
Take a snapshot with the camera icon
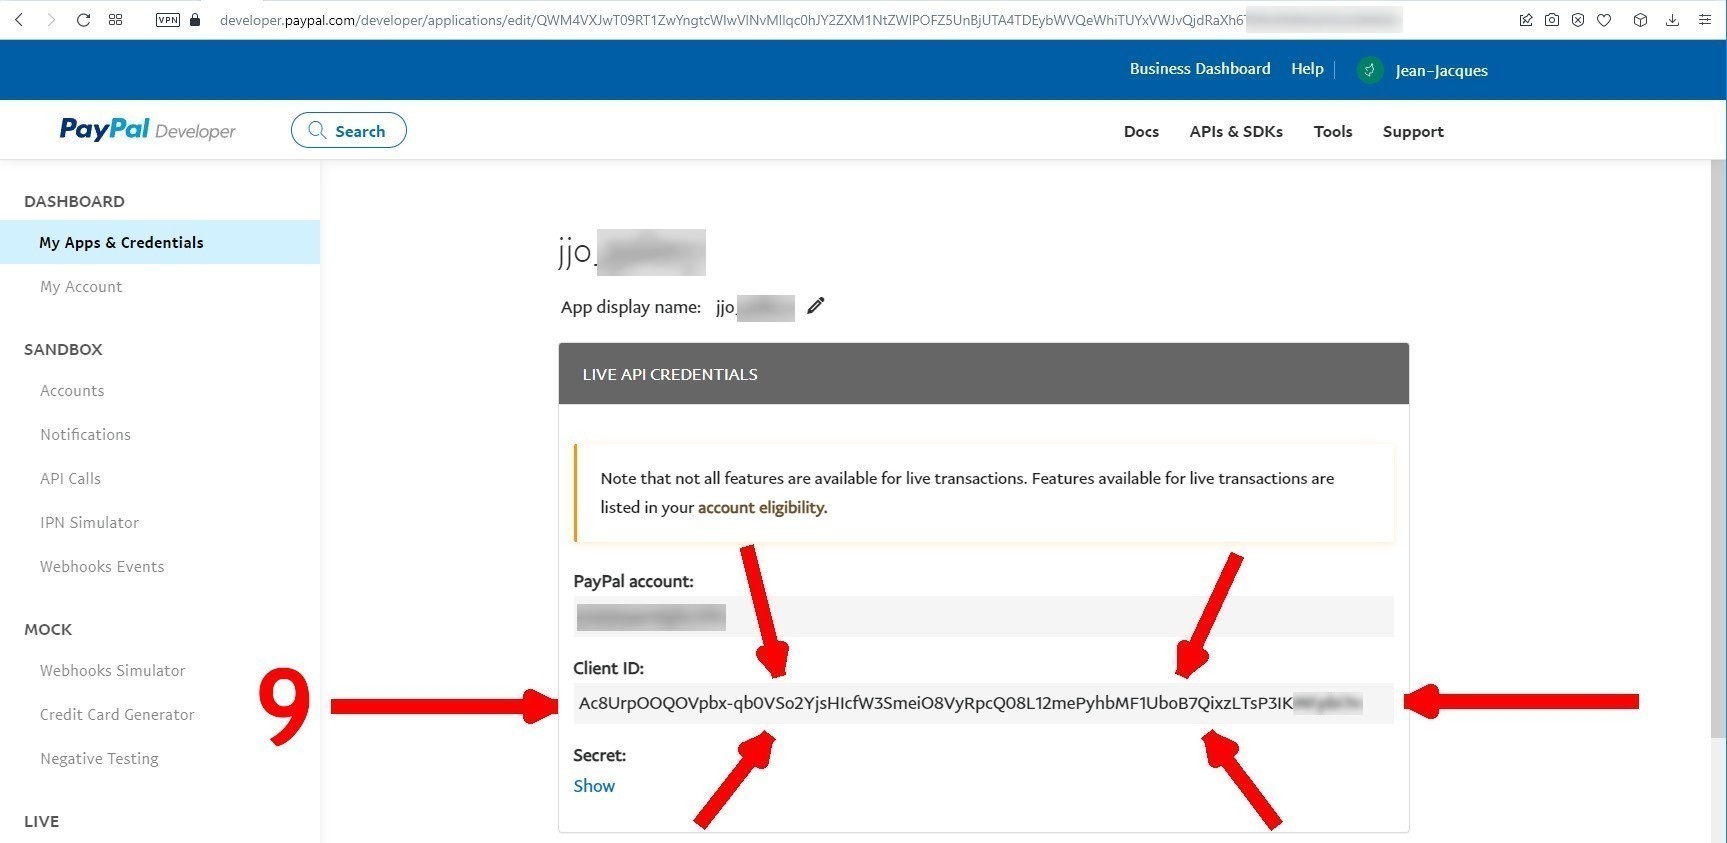pyautogui.click(x=1552, y=20)
